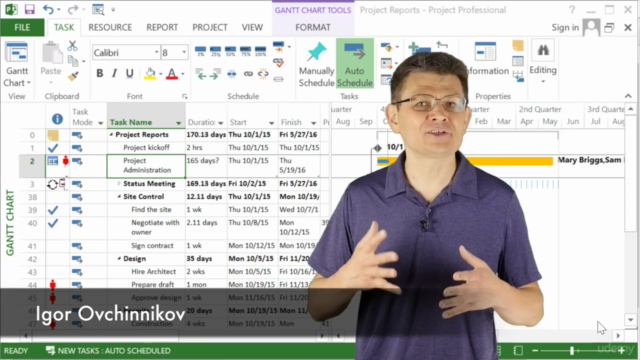Toggle Italic formatting
Image resolution: width=640 pixels, height=360 pixels.
coord(115,73)
